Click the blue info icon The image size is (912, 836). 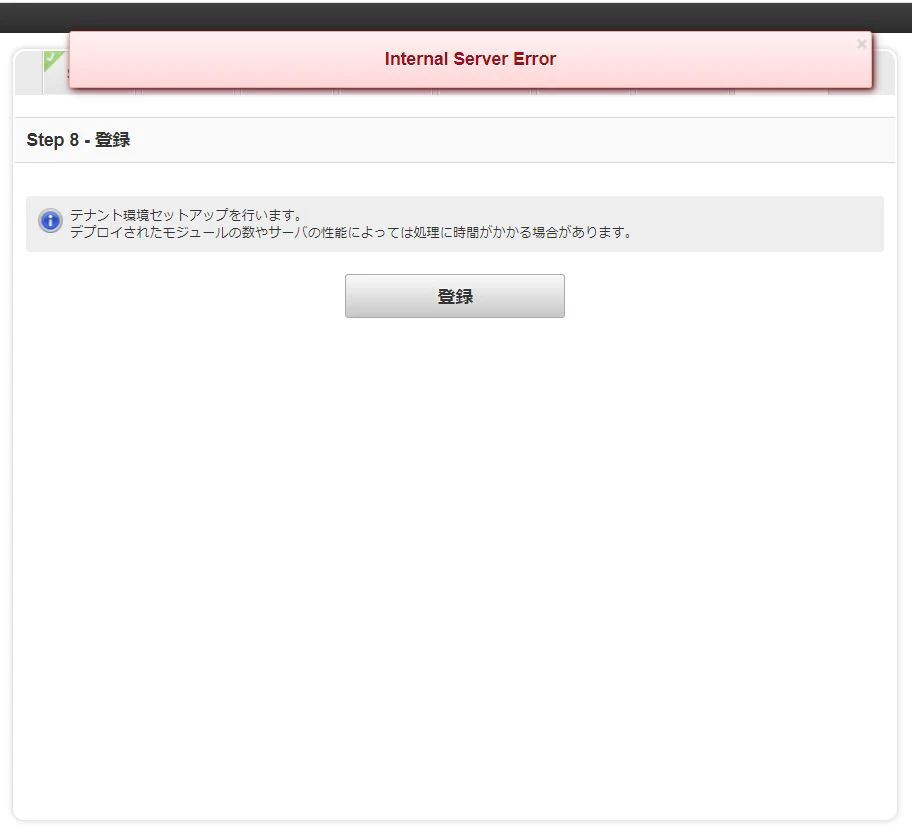(x=51, y=221)
